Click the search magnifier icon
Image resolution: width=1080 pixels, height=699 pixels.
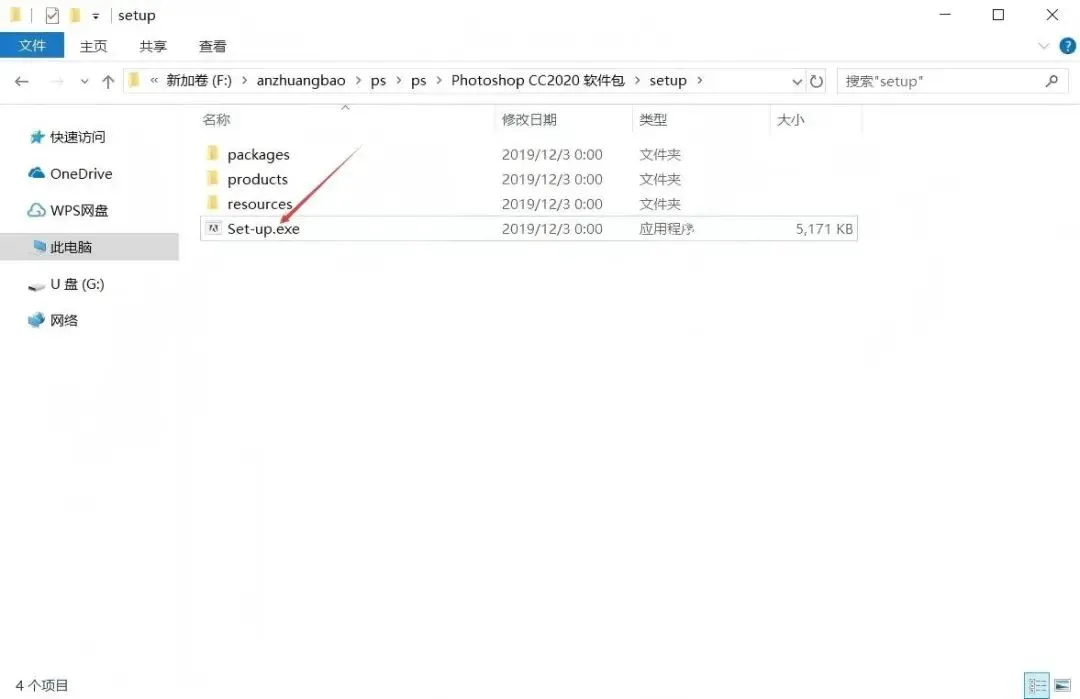tap(1052, 81)
